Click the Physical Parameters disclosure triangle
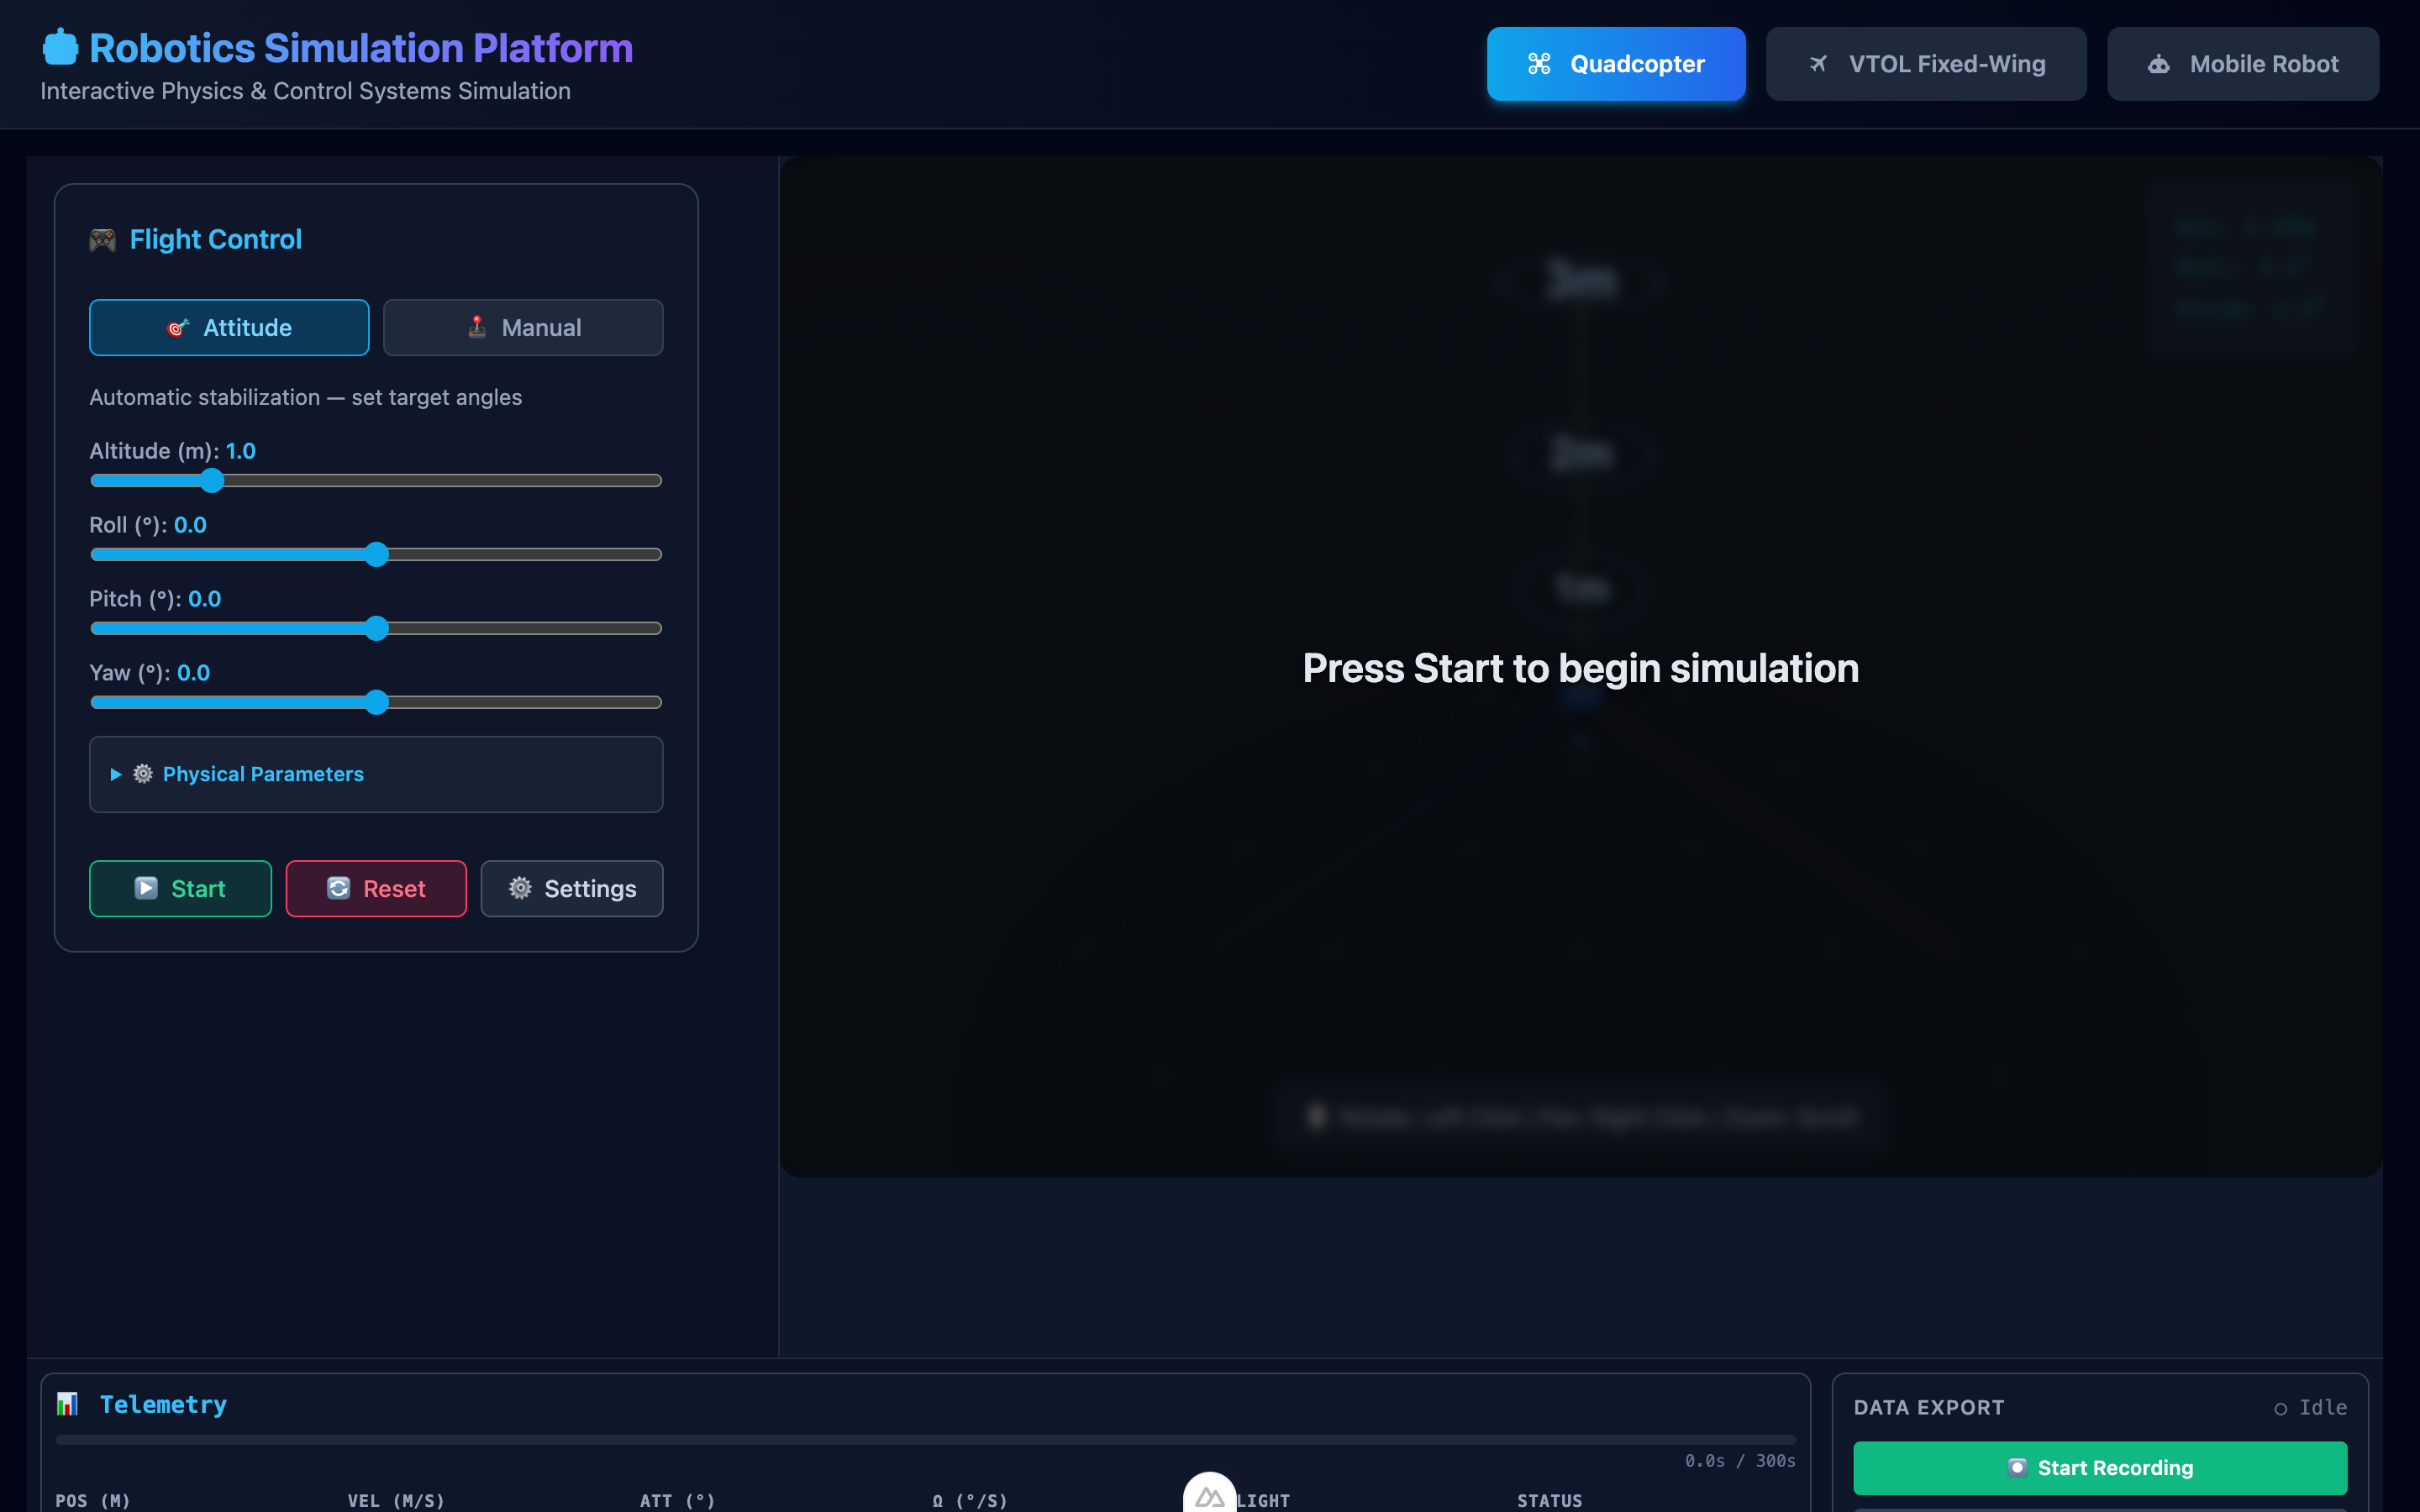 point(116,774)
